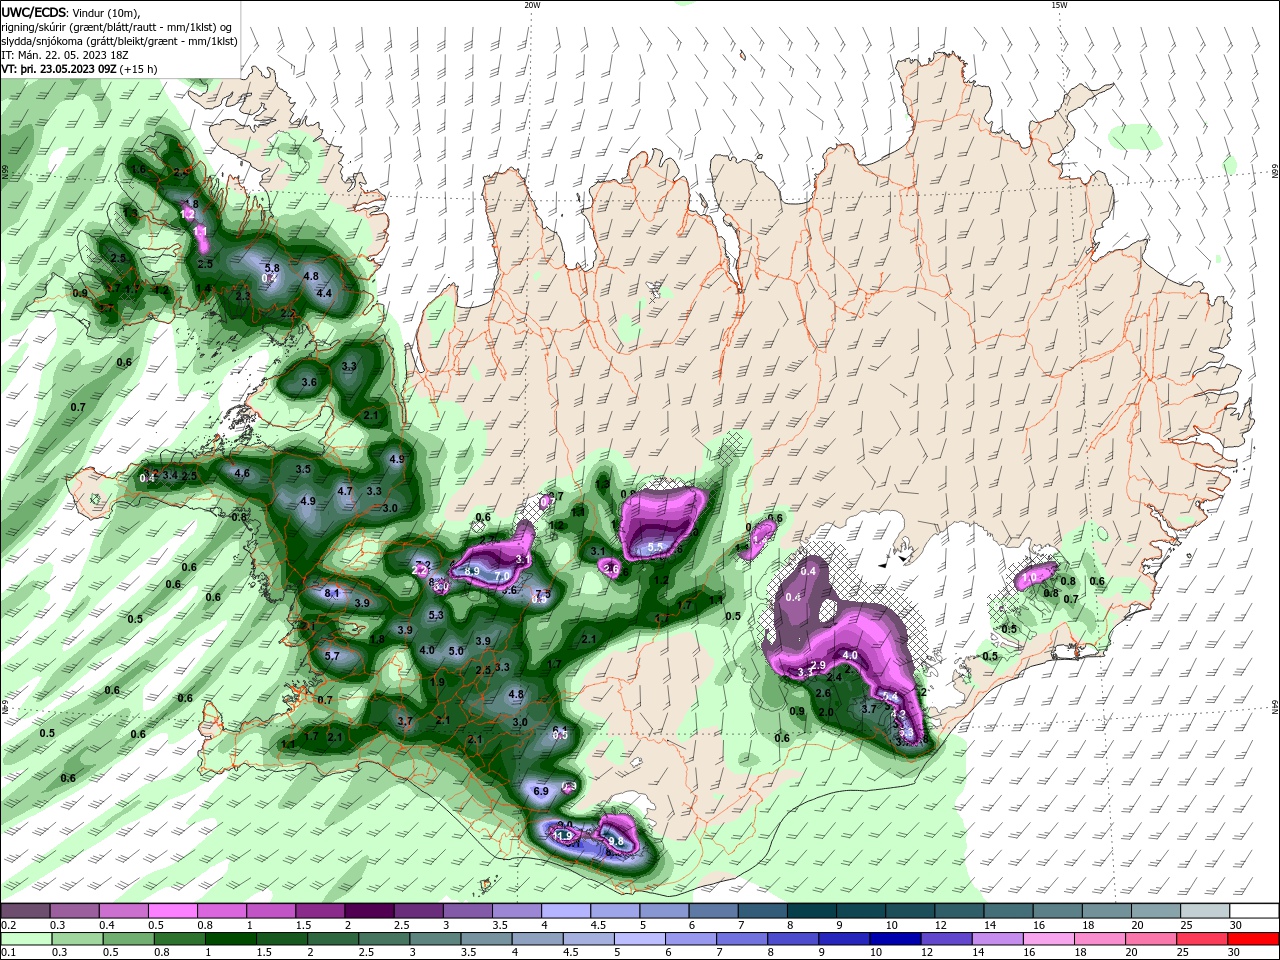Click the 1.9 precipitation value on the map
Screen dimensions: 1280x960
point(437,682)
